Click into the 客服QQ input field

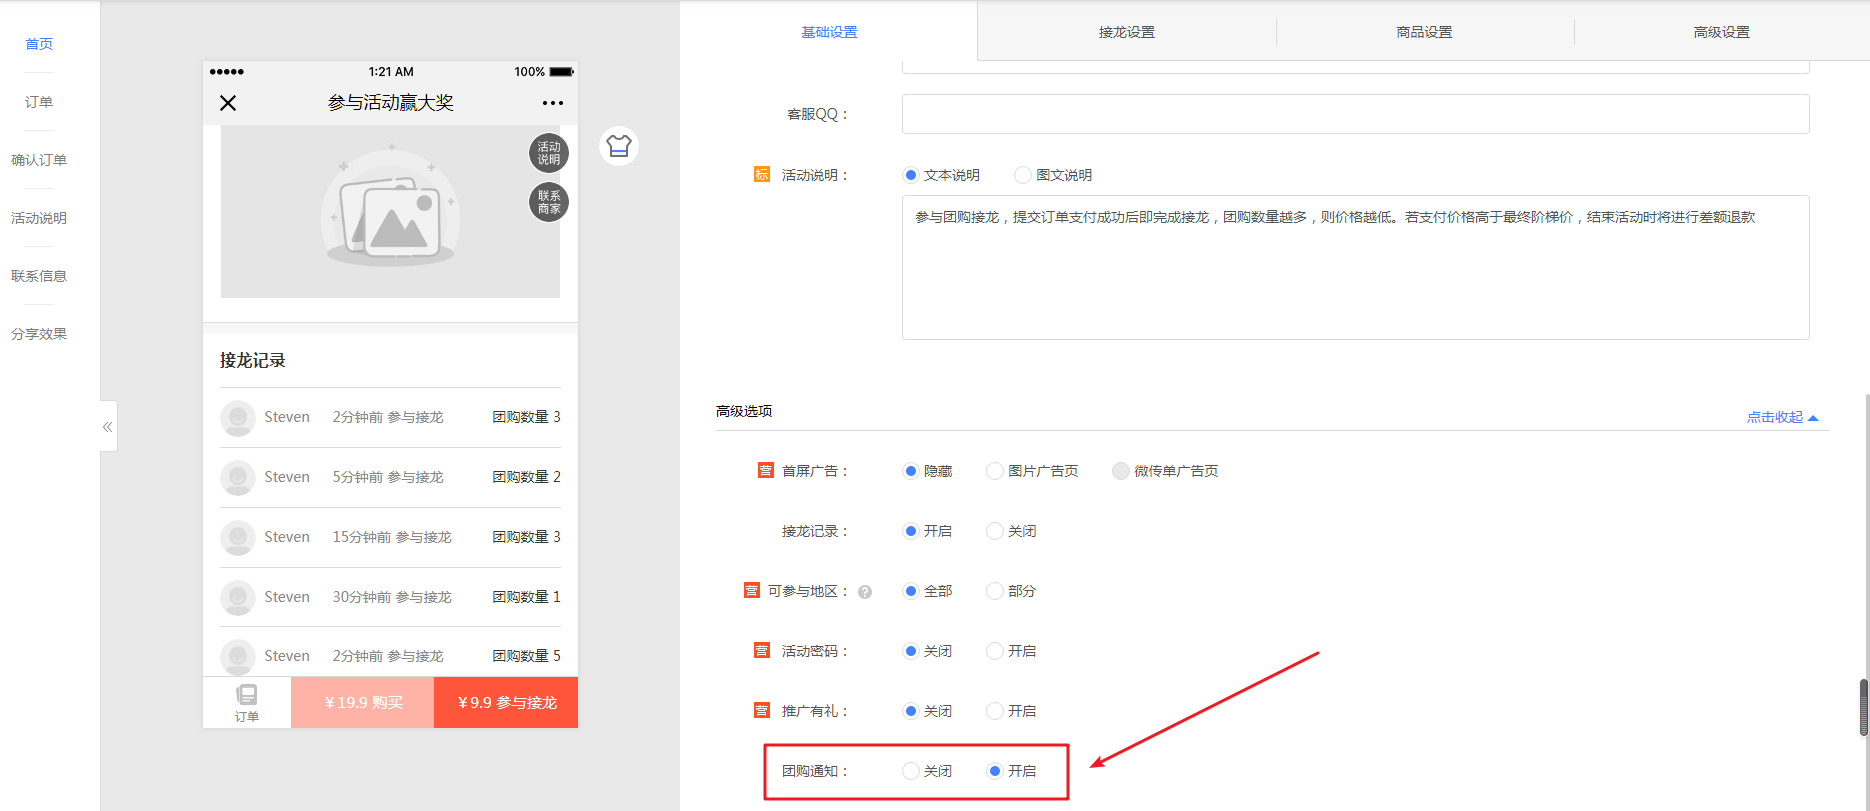point(1355,114)
